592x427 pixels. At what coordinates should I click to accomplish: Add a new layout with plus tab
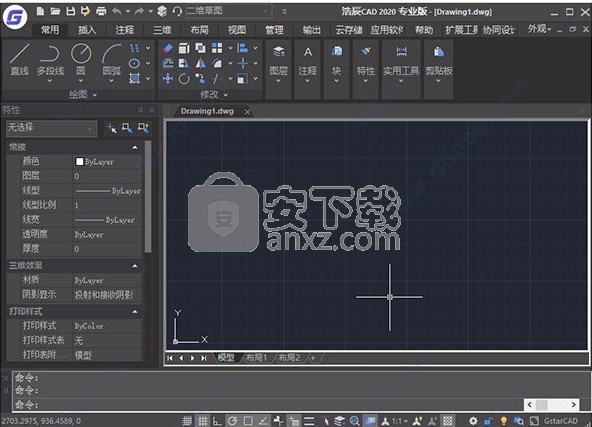(313, 358)
